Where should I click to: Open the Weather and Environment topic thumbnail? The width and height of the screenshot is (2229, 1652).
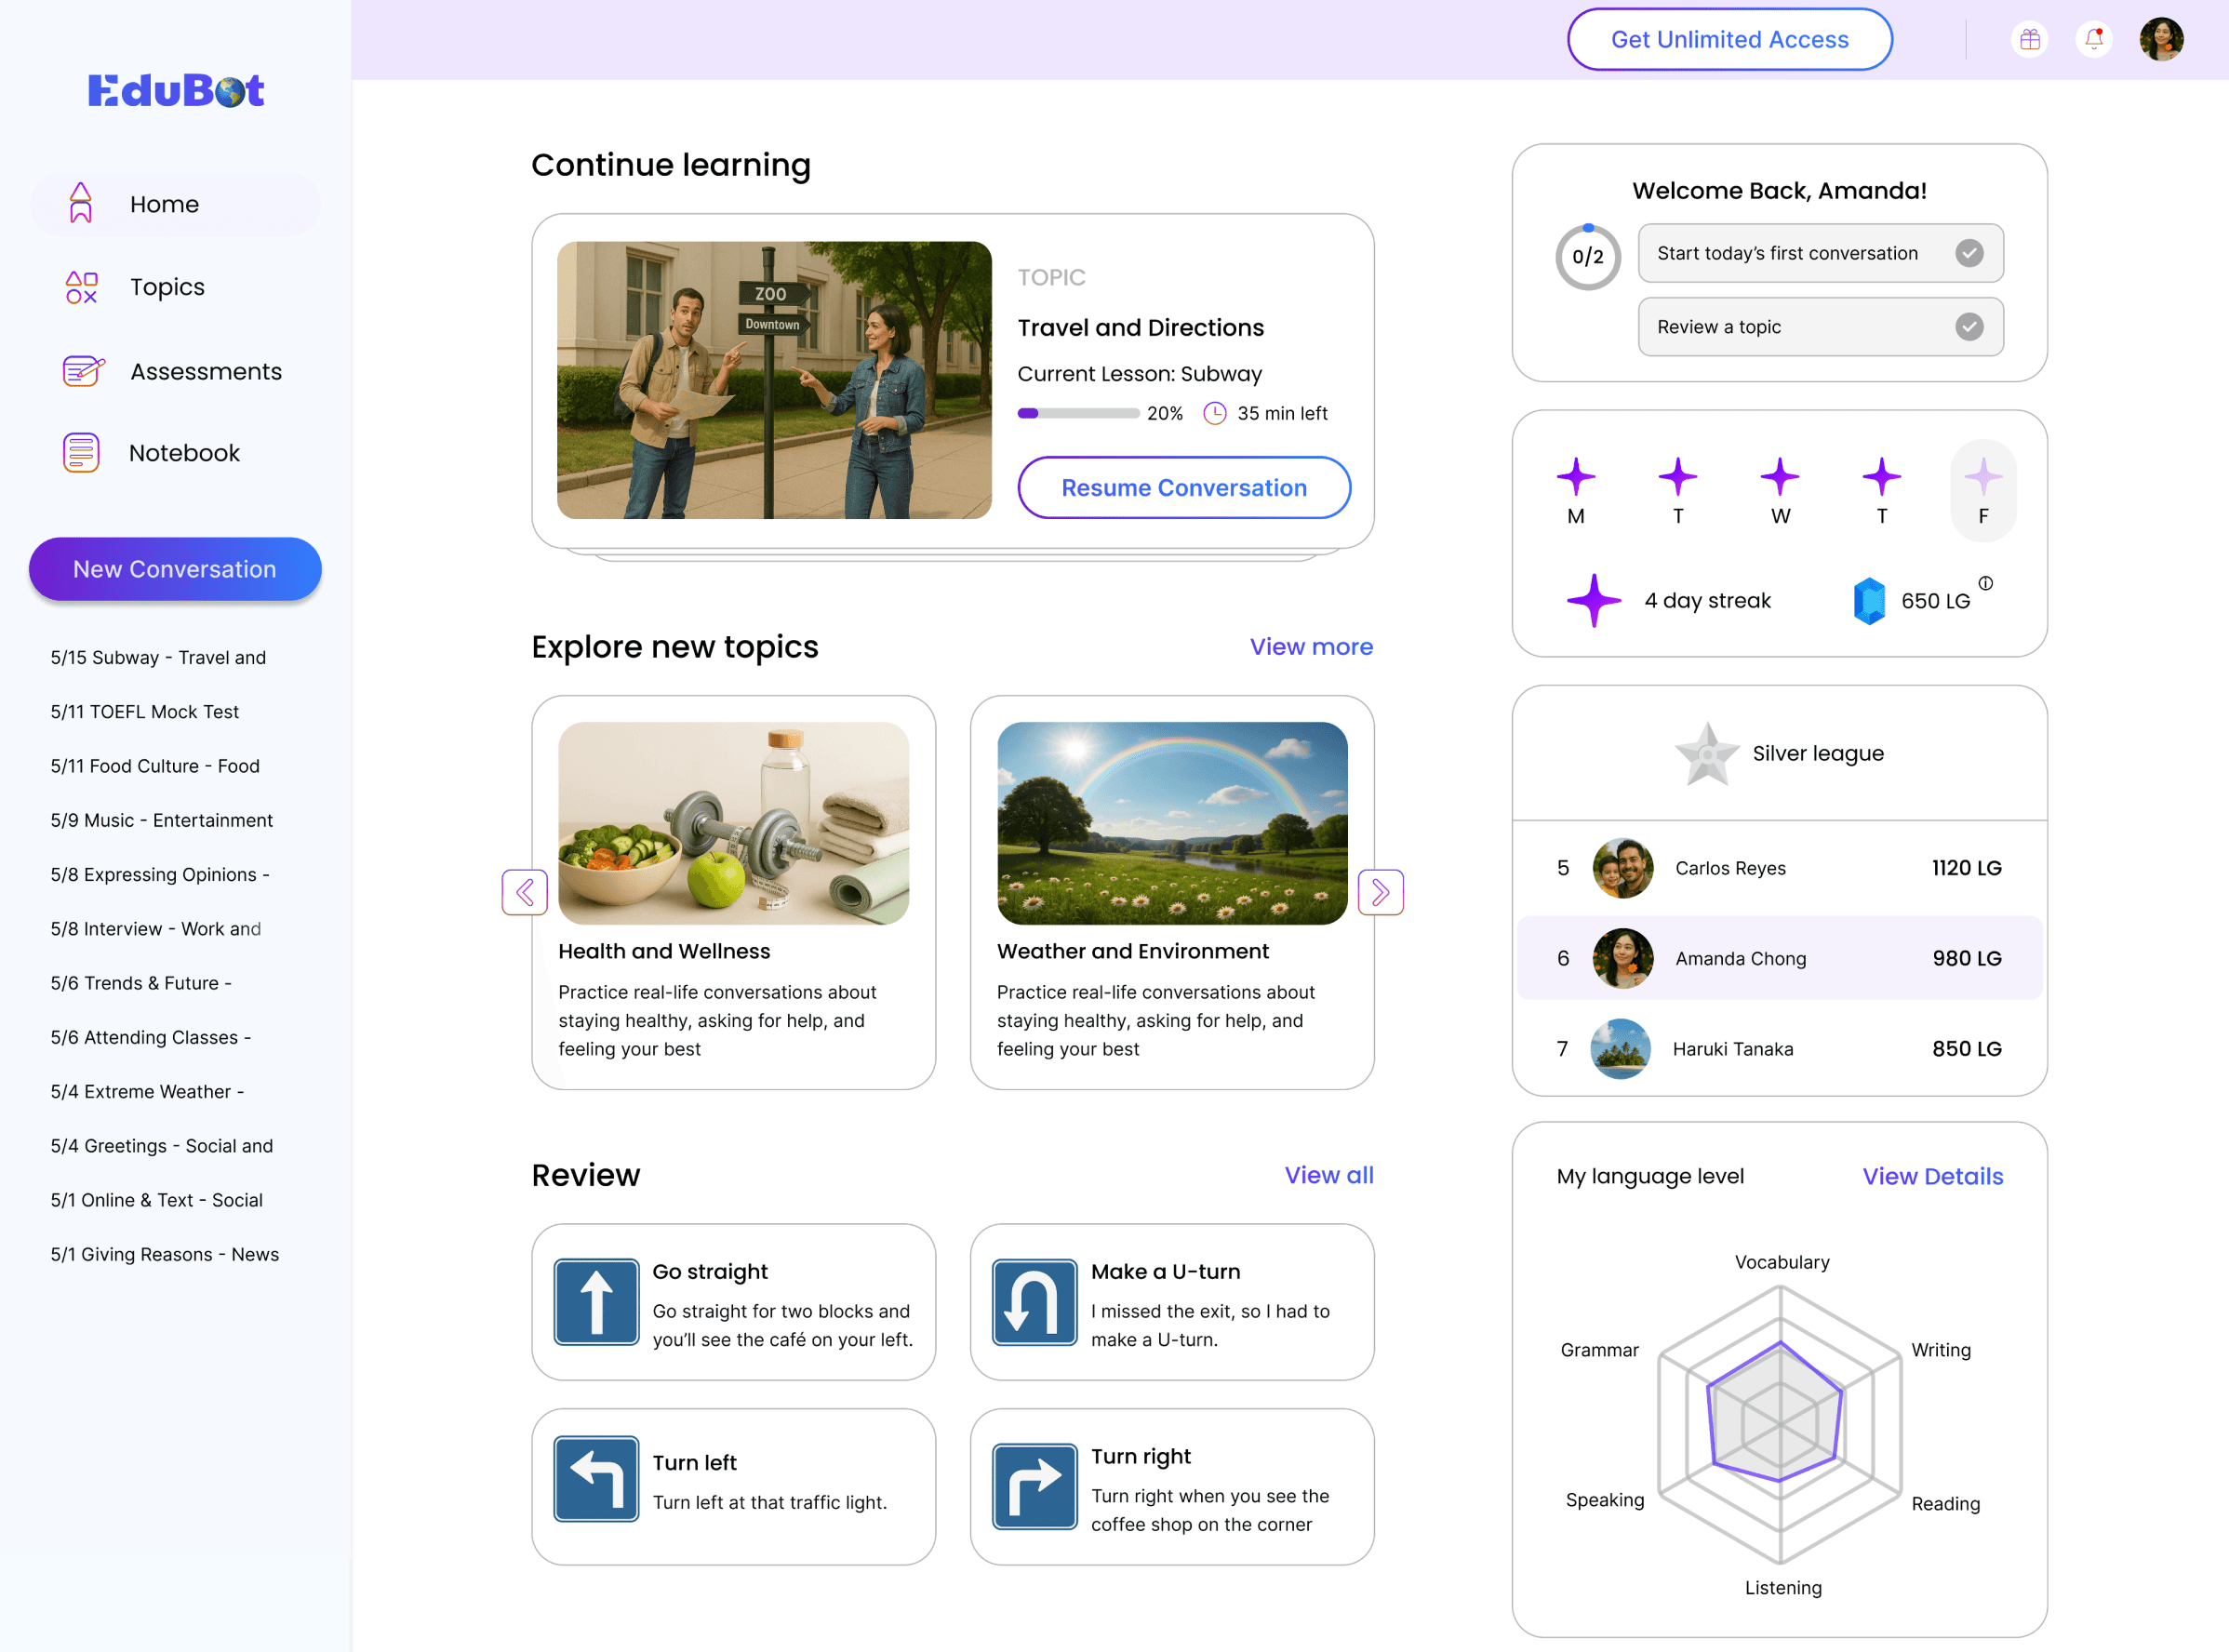1171,823
